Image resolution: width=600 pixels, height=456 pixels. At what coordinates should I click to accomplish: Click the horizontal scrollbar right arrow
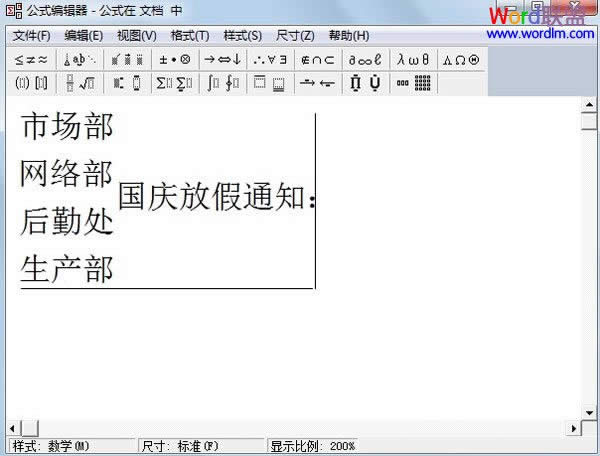pyautogui.click(x=575, y=429)
